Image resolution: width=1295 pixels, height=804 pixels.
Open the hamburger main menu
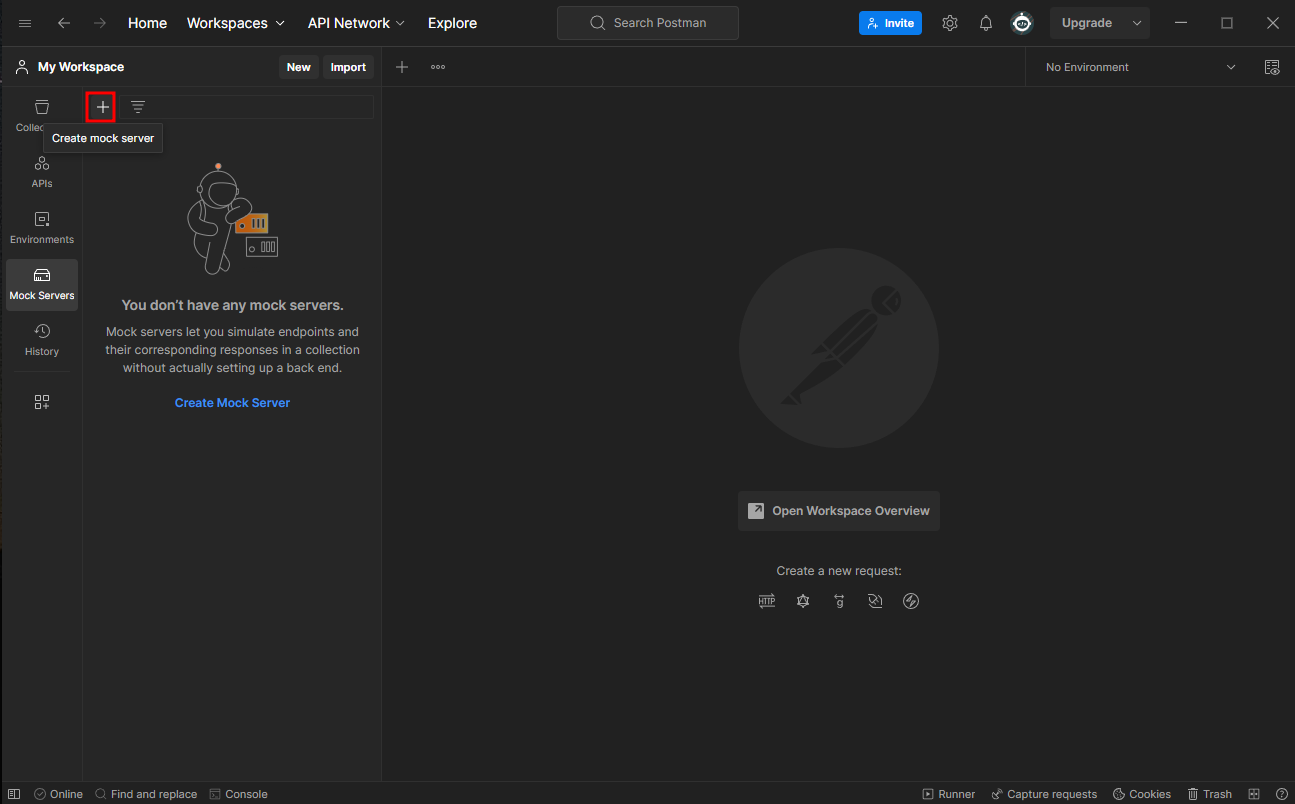tap(25, 23)
